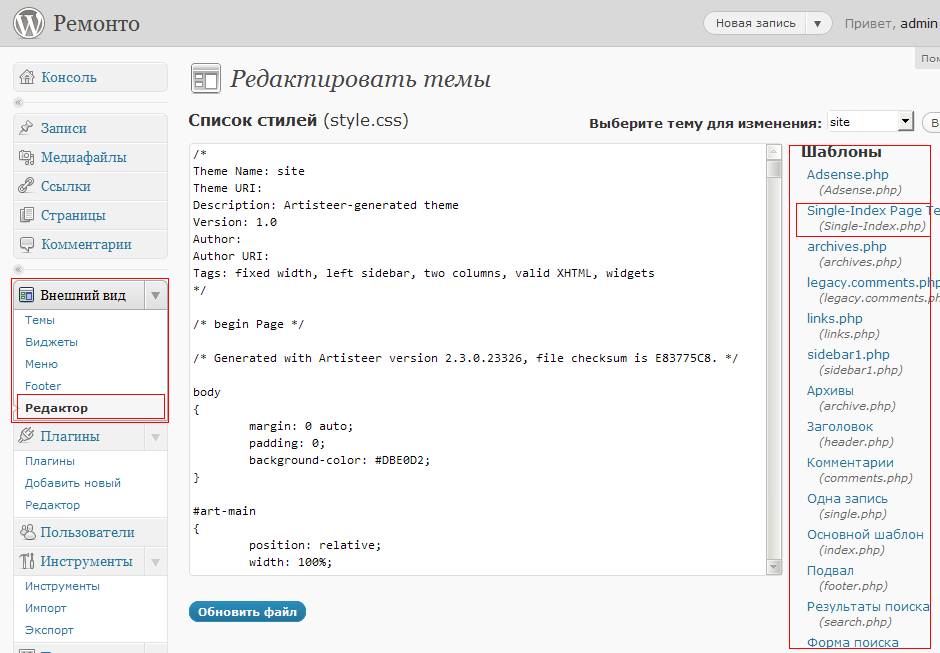Viewport: 940px width, 653px height.
Task: Open Результаты поиска search.php template
Action: pos(867,606)
